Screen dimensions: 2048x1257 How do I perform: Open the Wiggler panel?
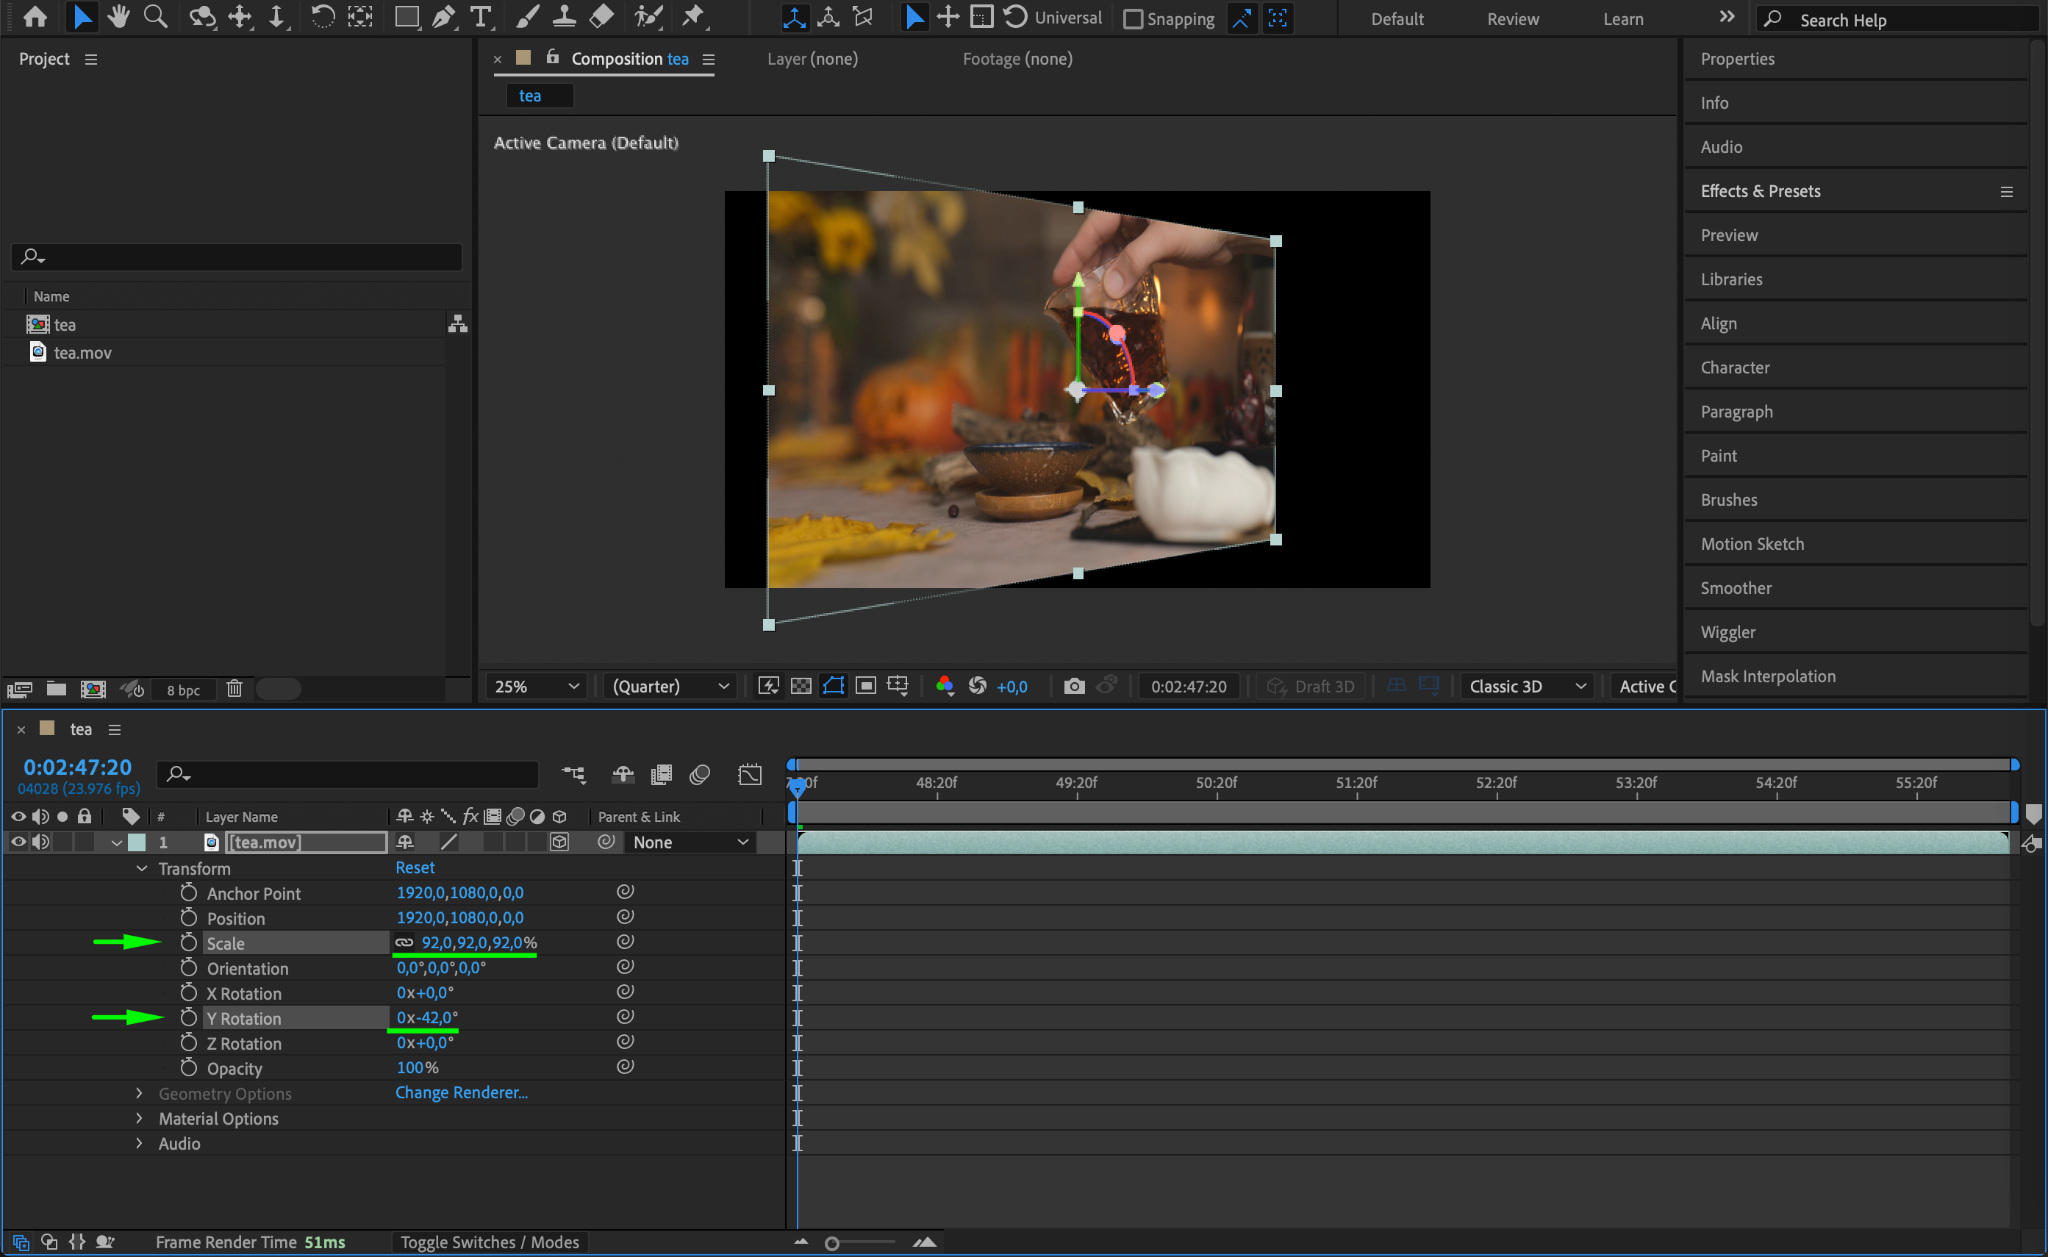[1727, 632]
